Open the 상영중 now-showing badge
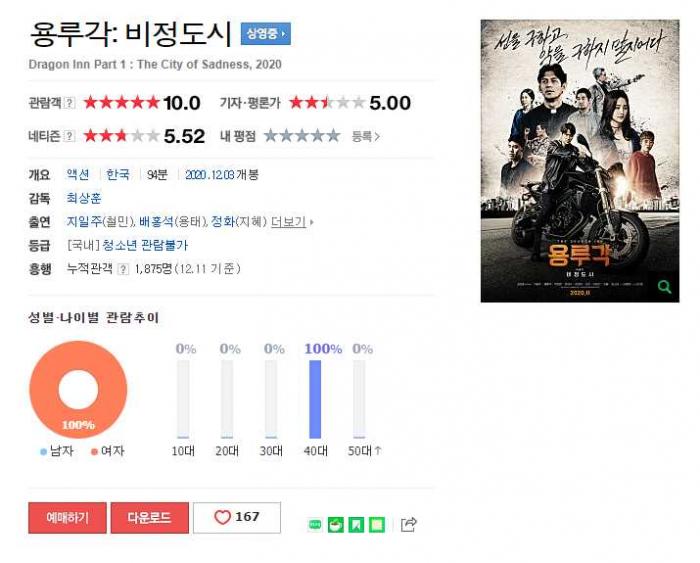The image size is (700, 563). pos(266,34)
